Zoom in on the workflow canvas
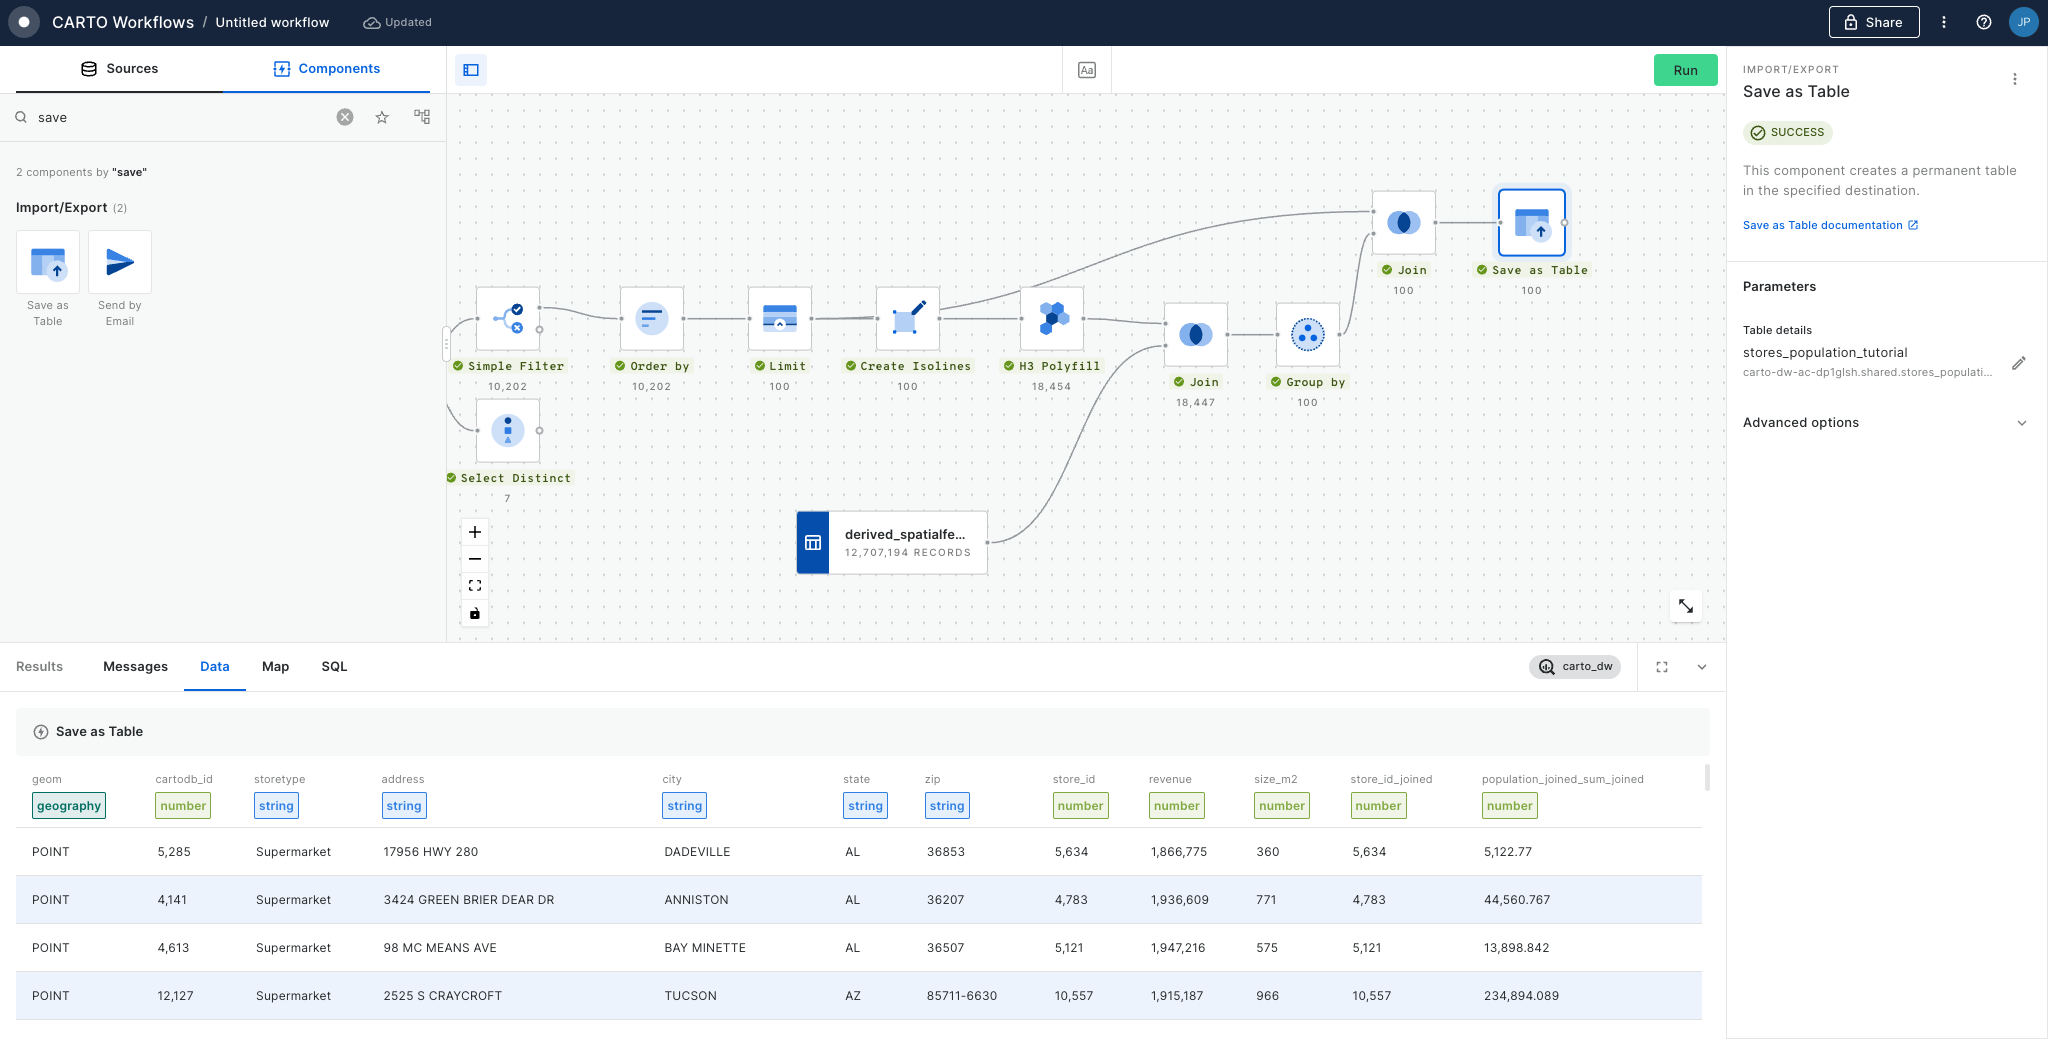2048x1039 pixels. [475, 532]
